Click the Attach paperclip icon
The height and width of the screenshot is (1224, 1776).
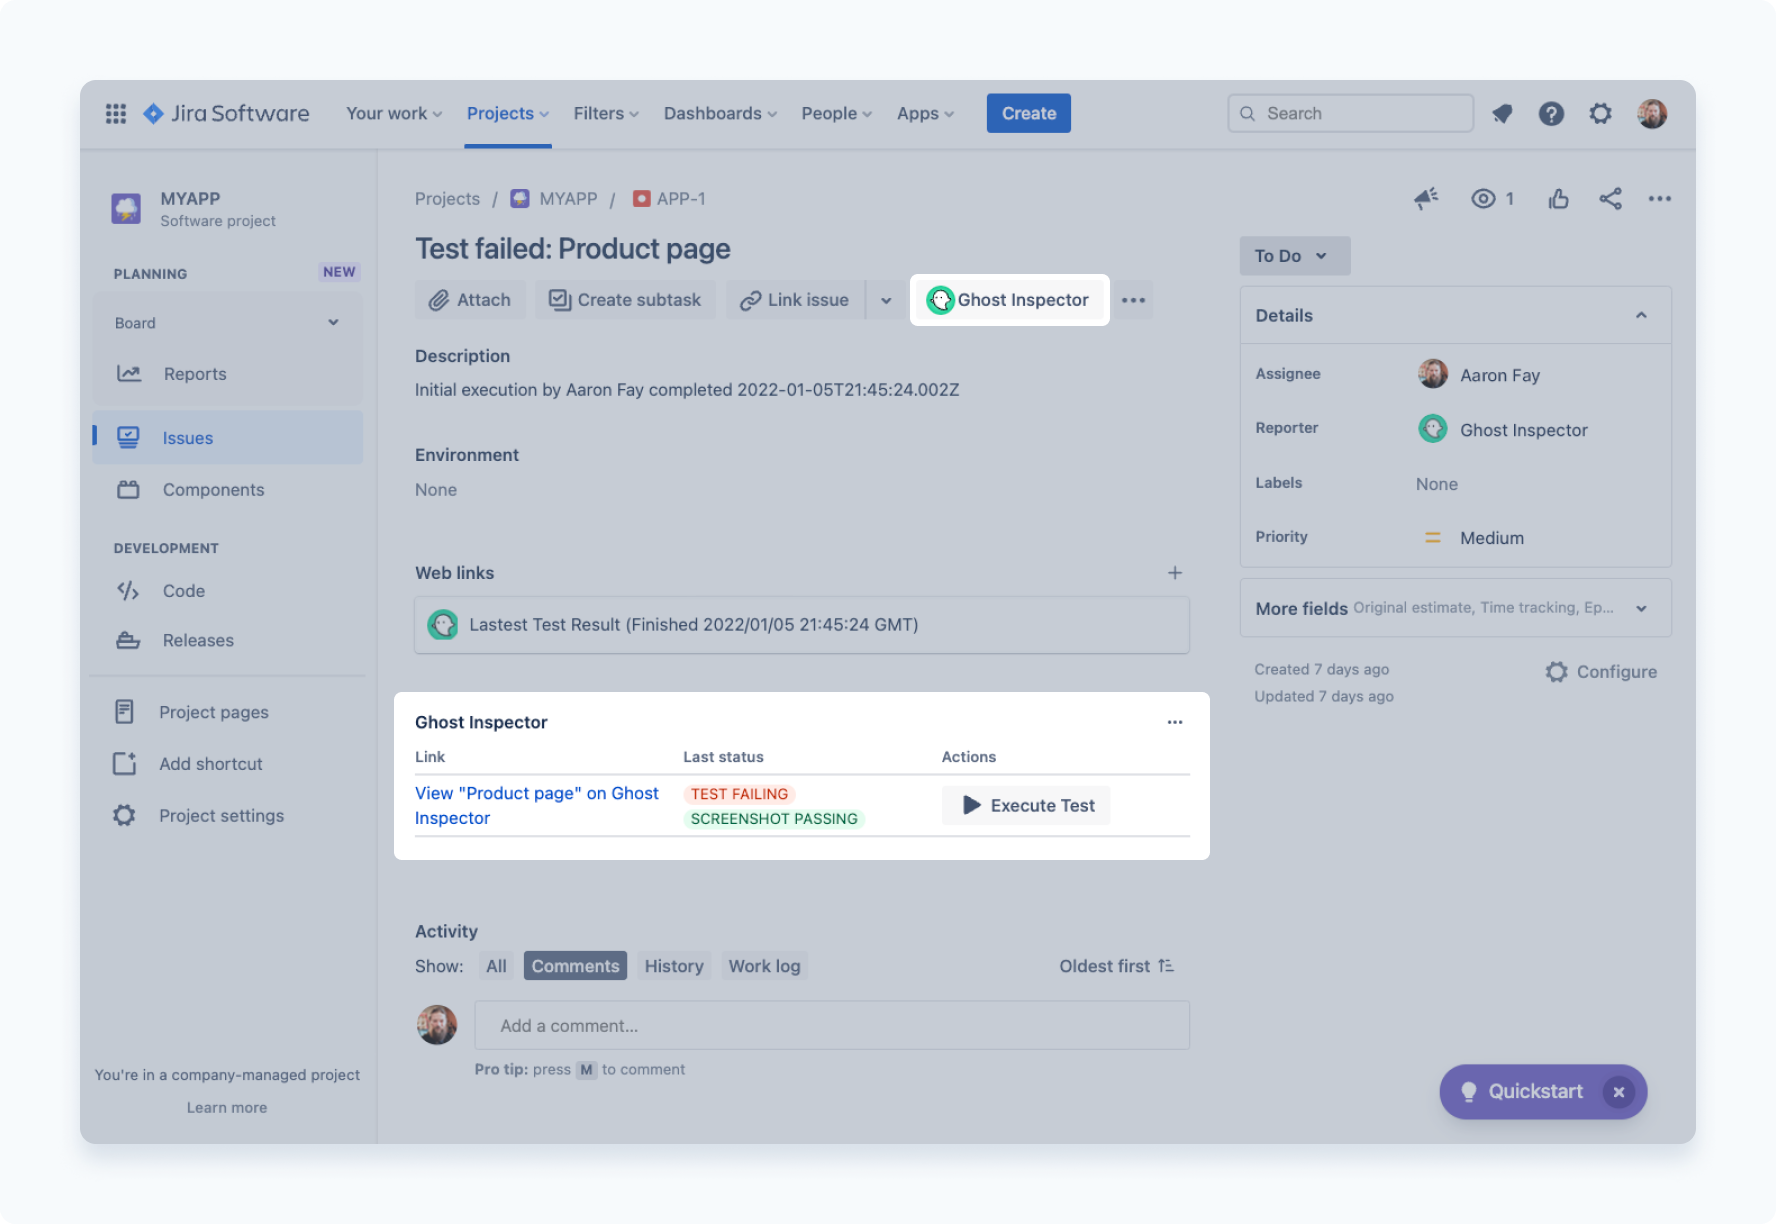pos(440,299)
